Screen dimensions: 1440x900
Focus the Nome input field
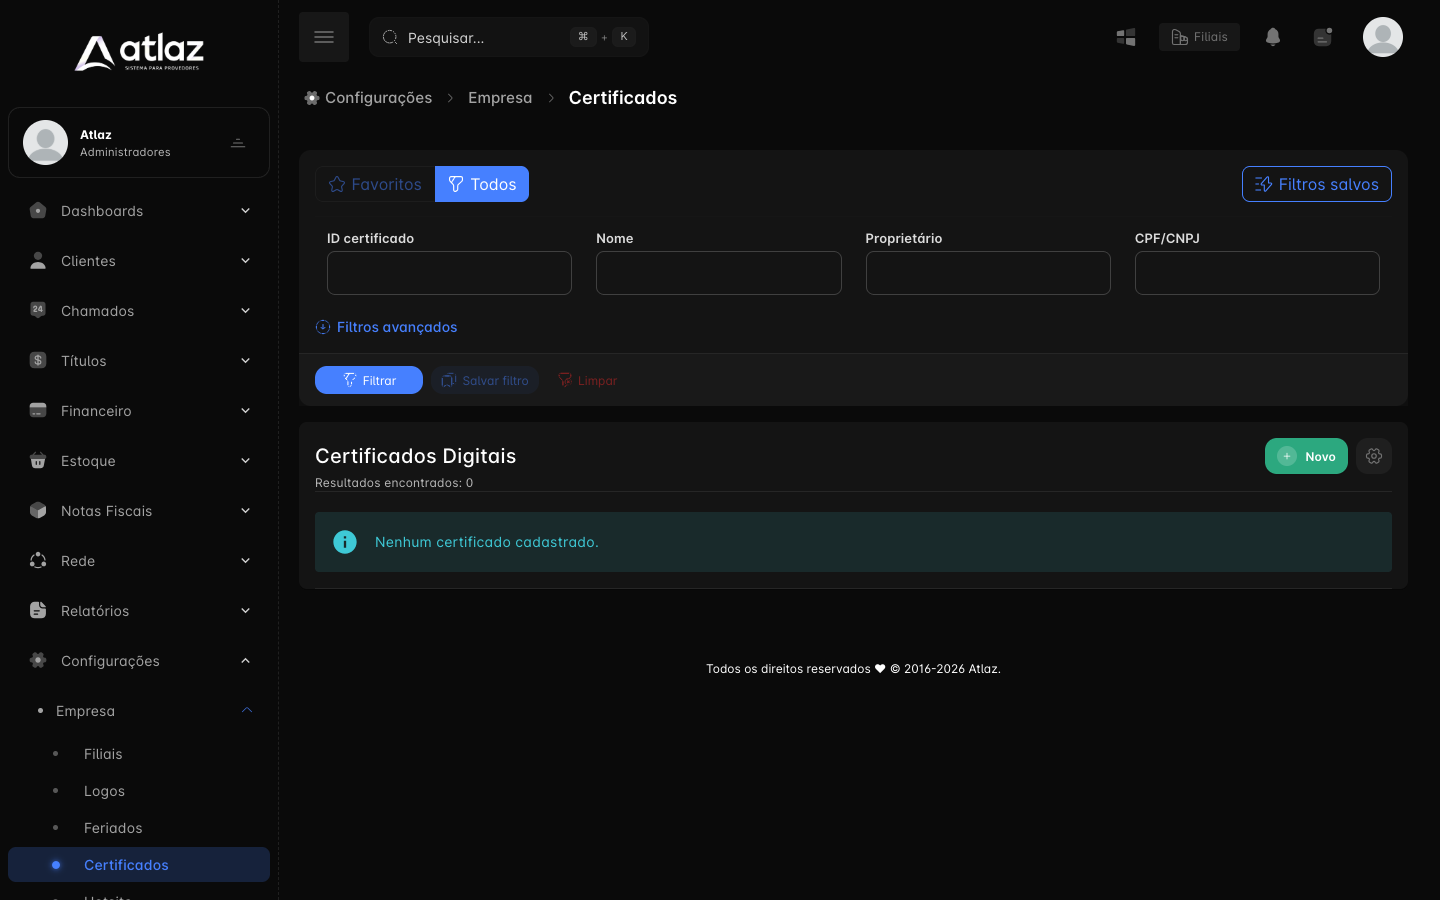point(719,273)
